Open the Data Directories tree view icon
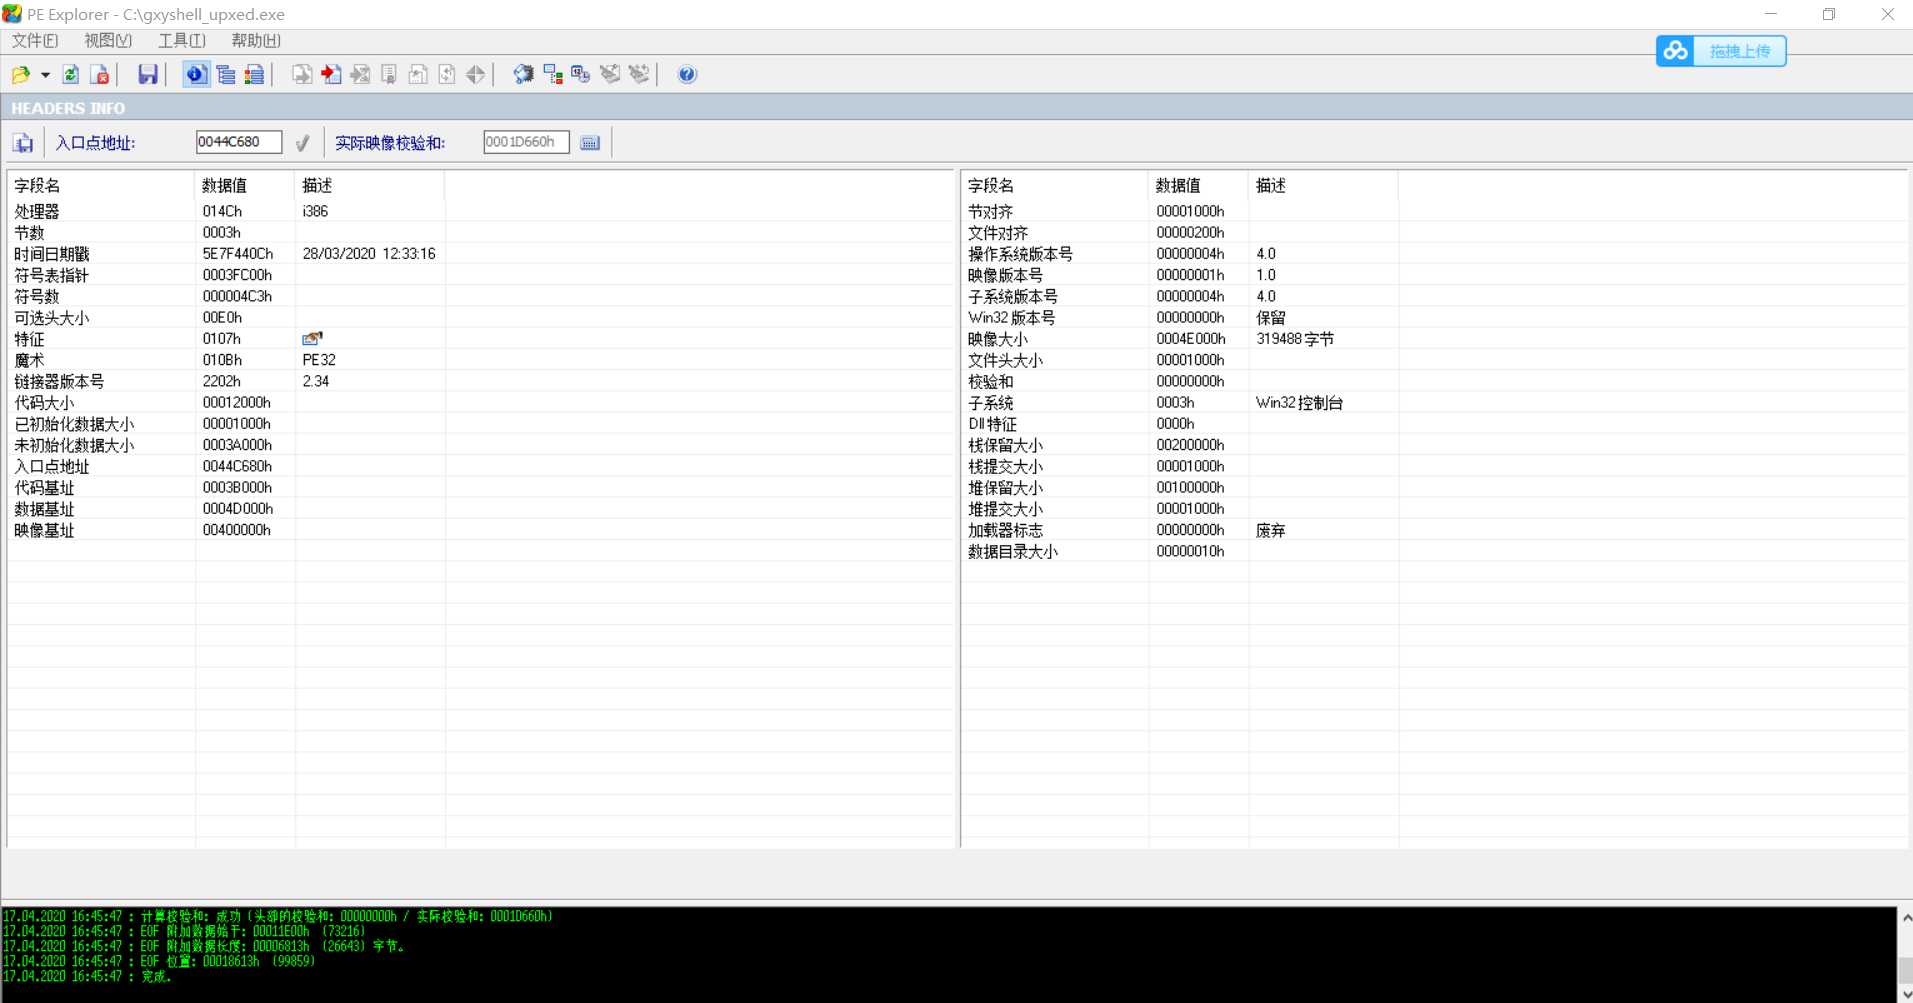1913x1003 pixels. tap(226, 74)
